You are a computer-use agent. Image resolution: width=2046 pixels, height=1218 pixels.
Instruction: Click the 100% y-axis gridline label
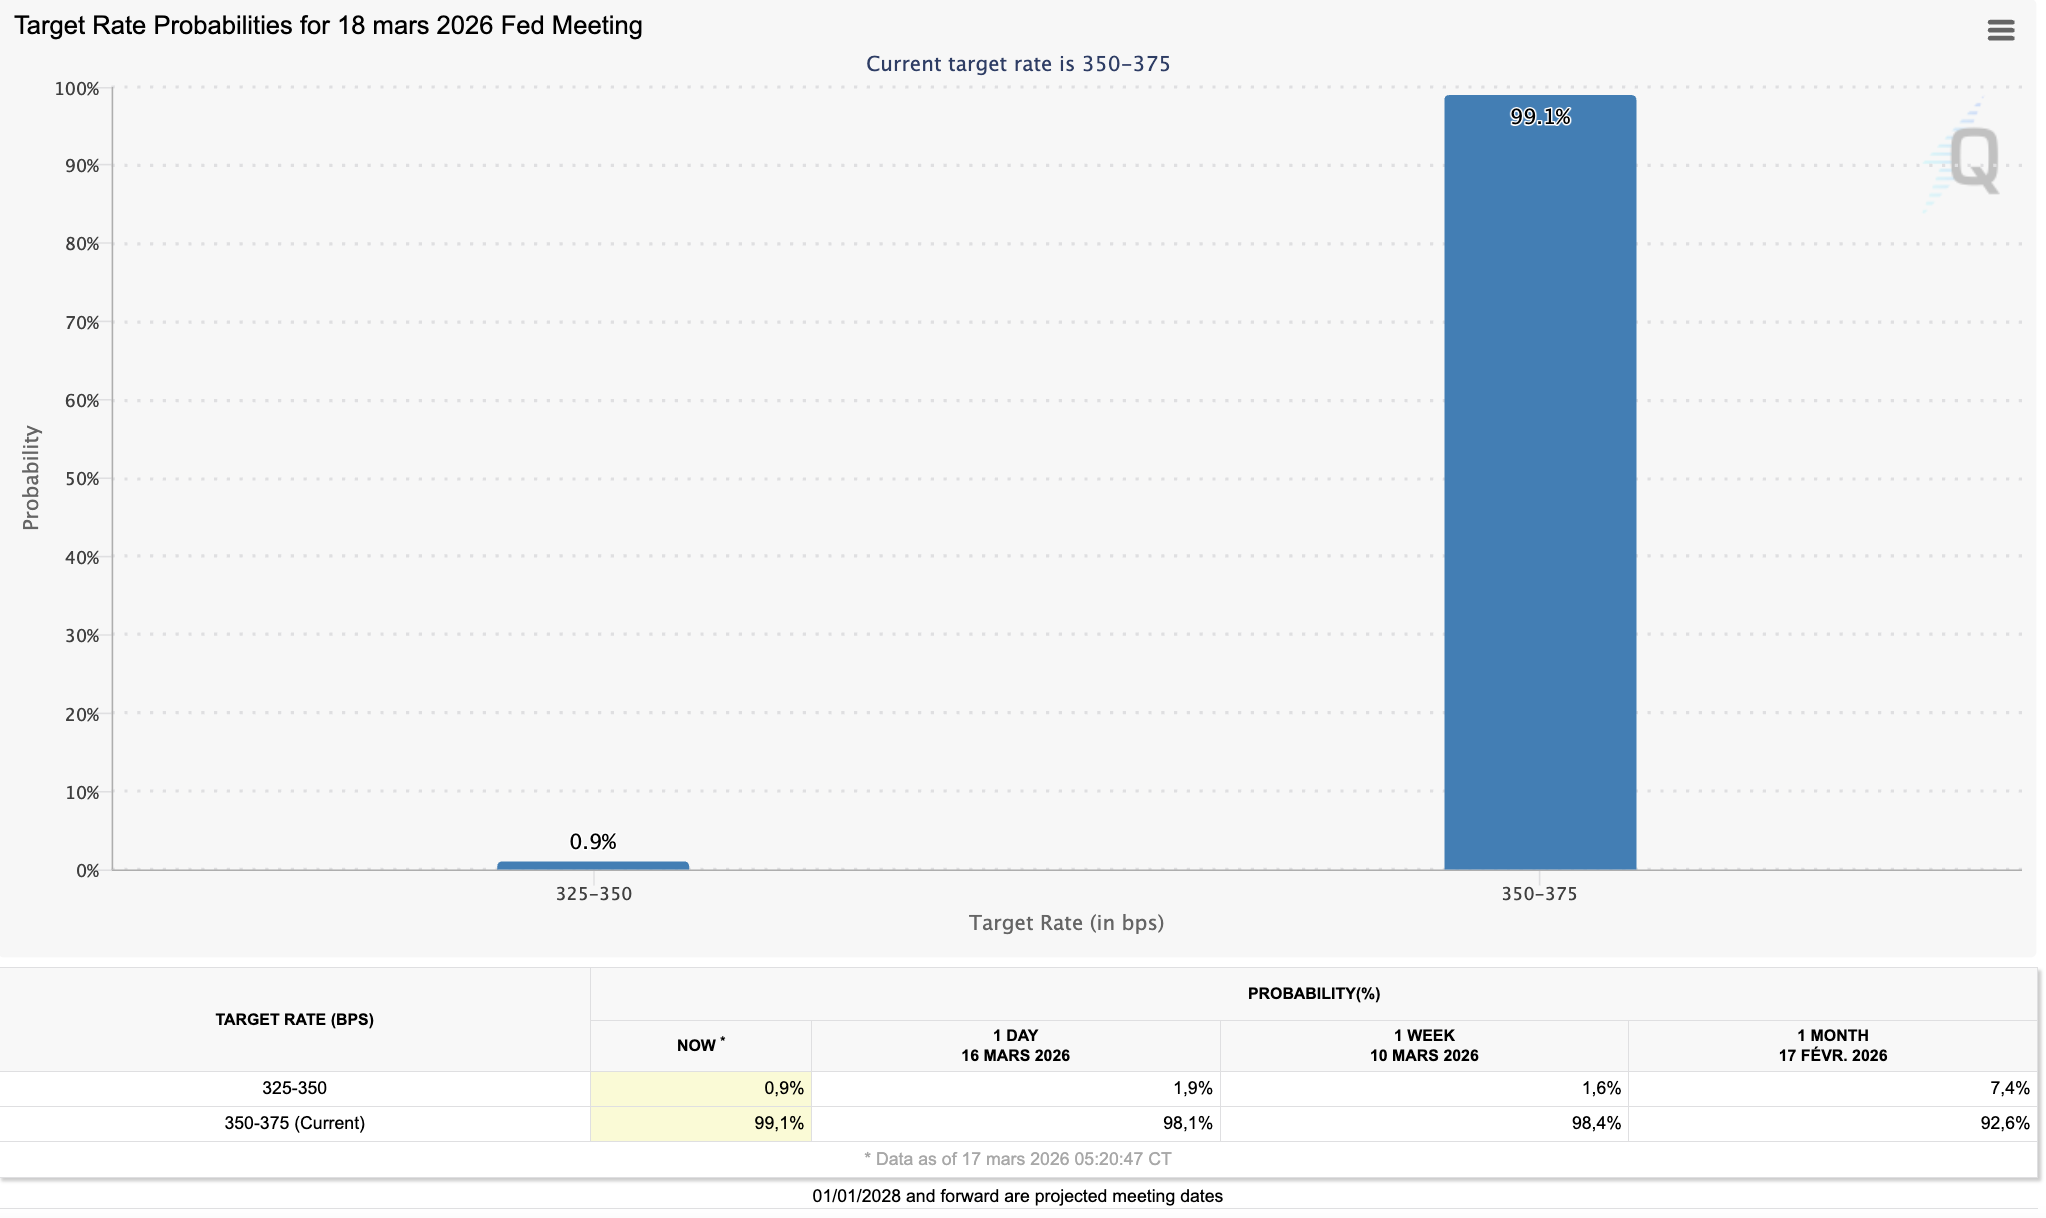pos(79,87)
